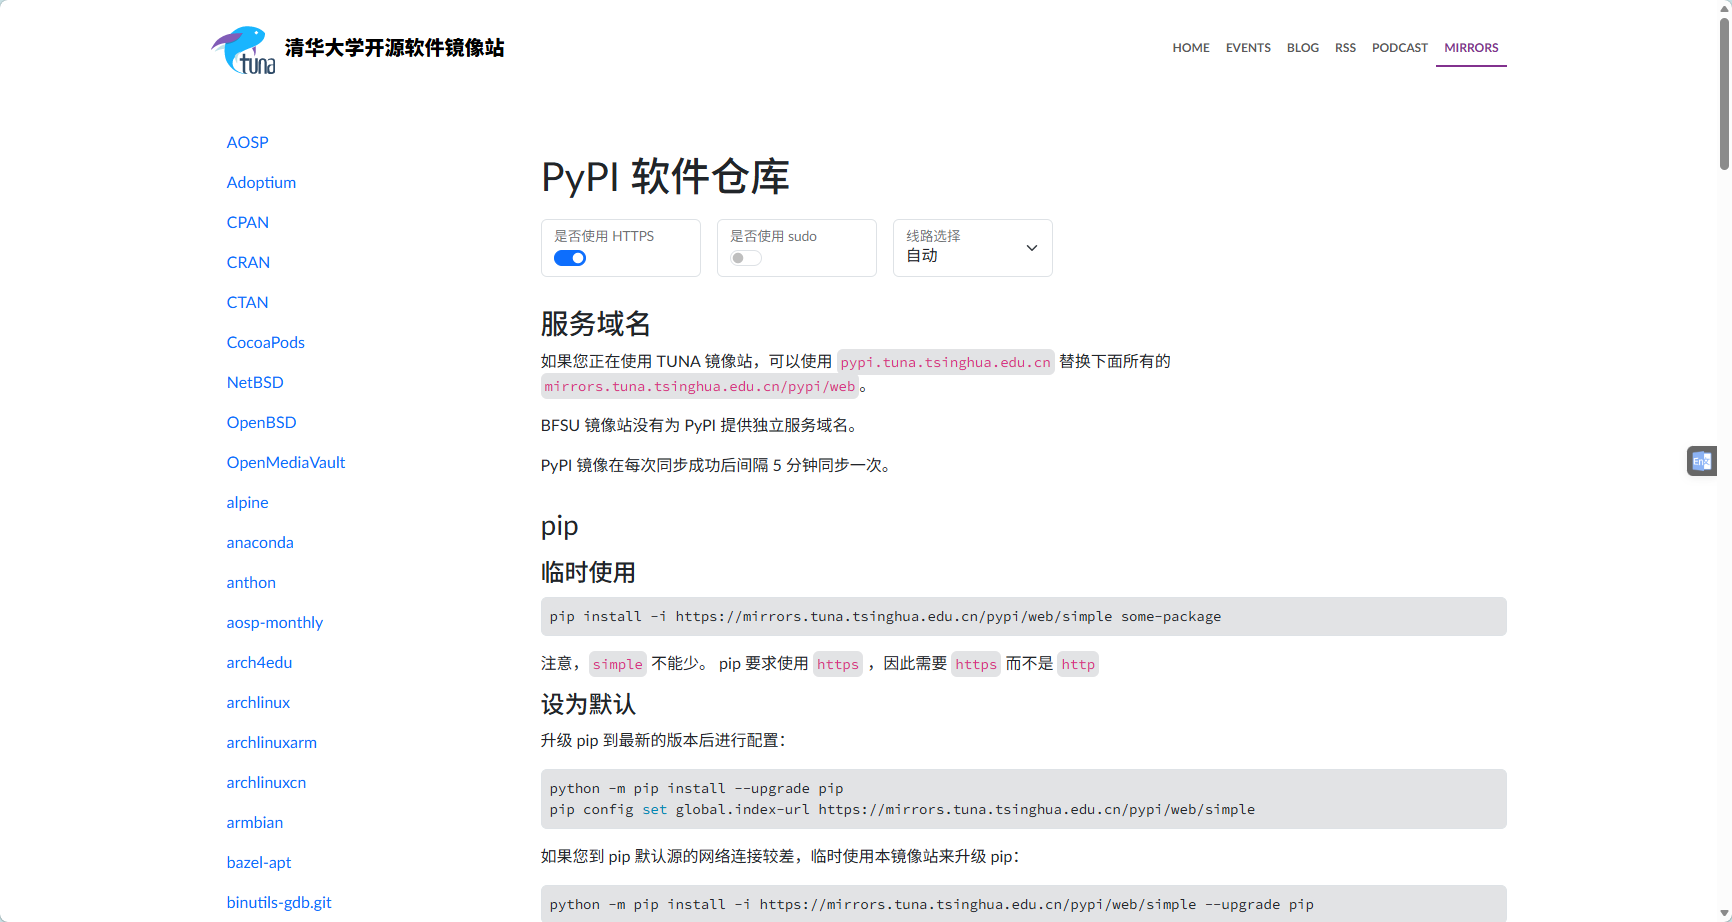Open the alpine mirror help
The image size is (1732, 922).
(247, 502)
